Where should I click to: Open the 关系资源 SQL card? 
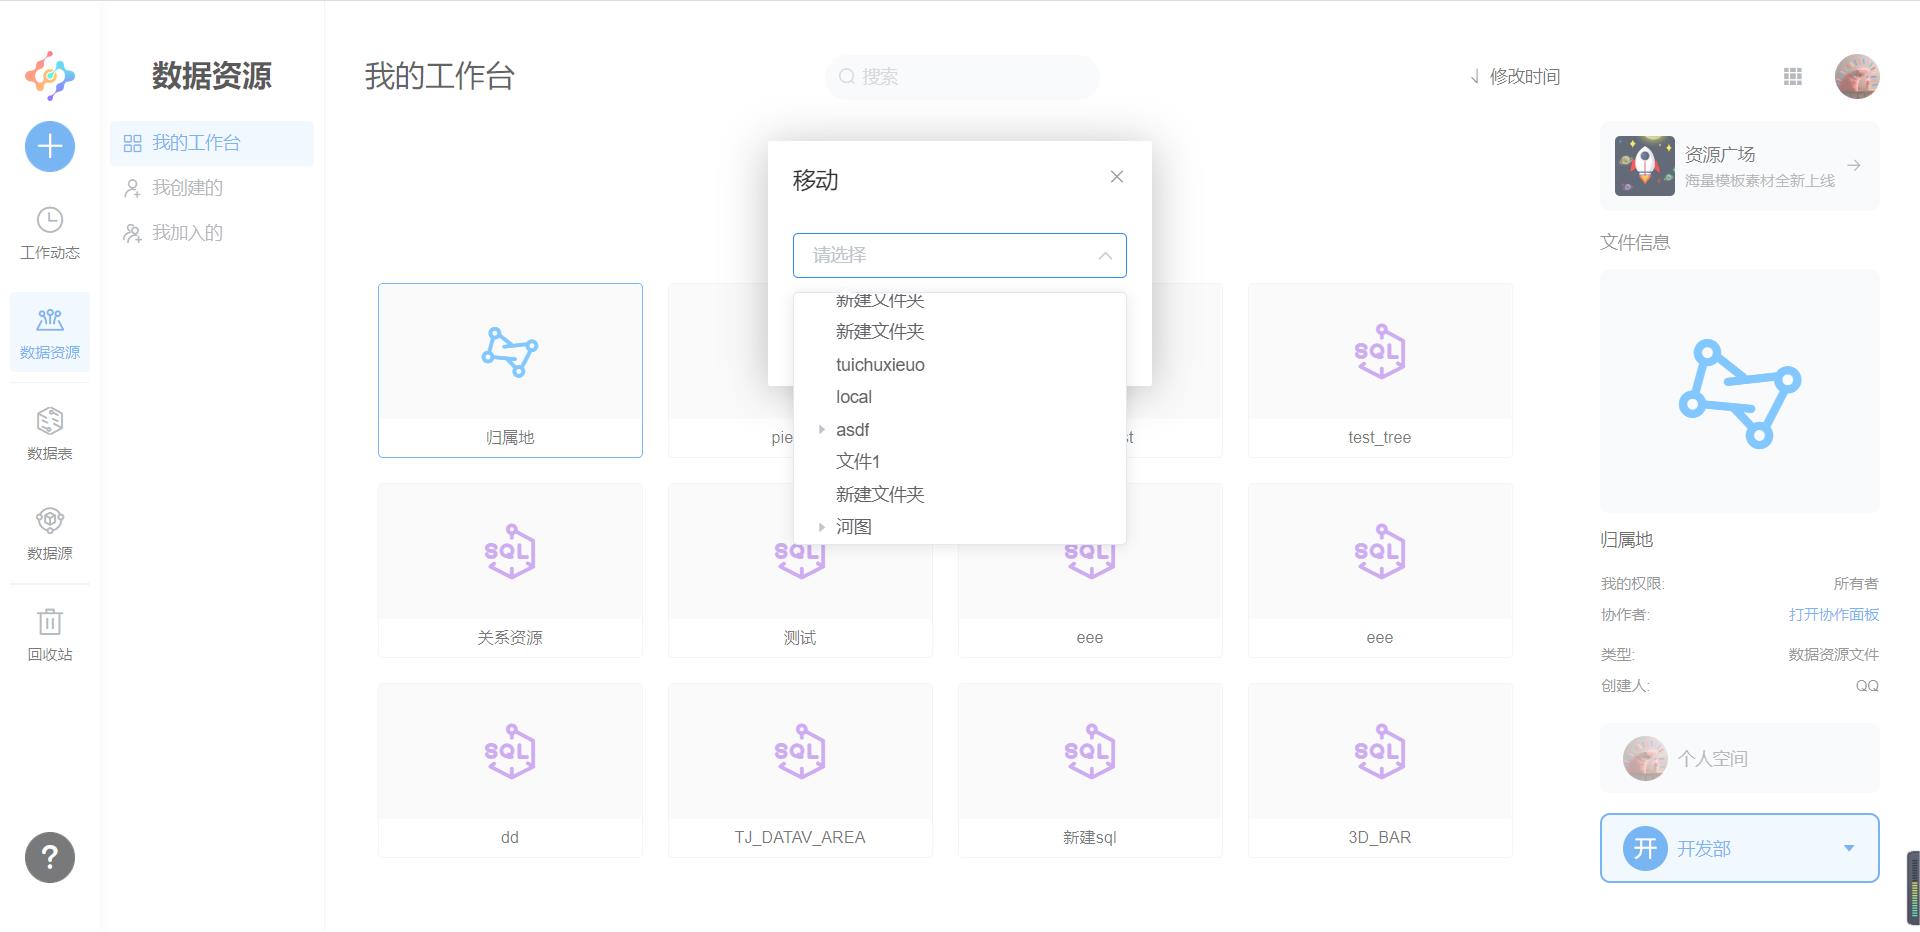pyautogui.click(x=510, y=570)
